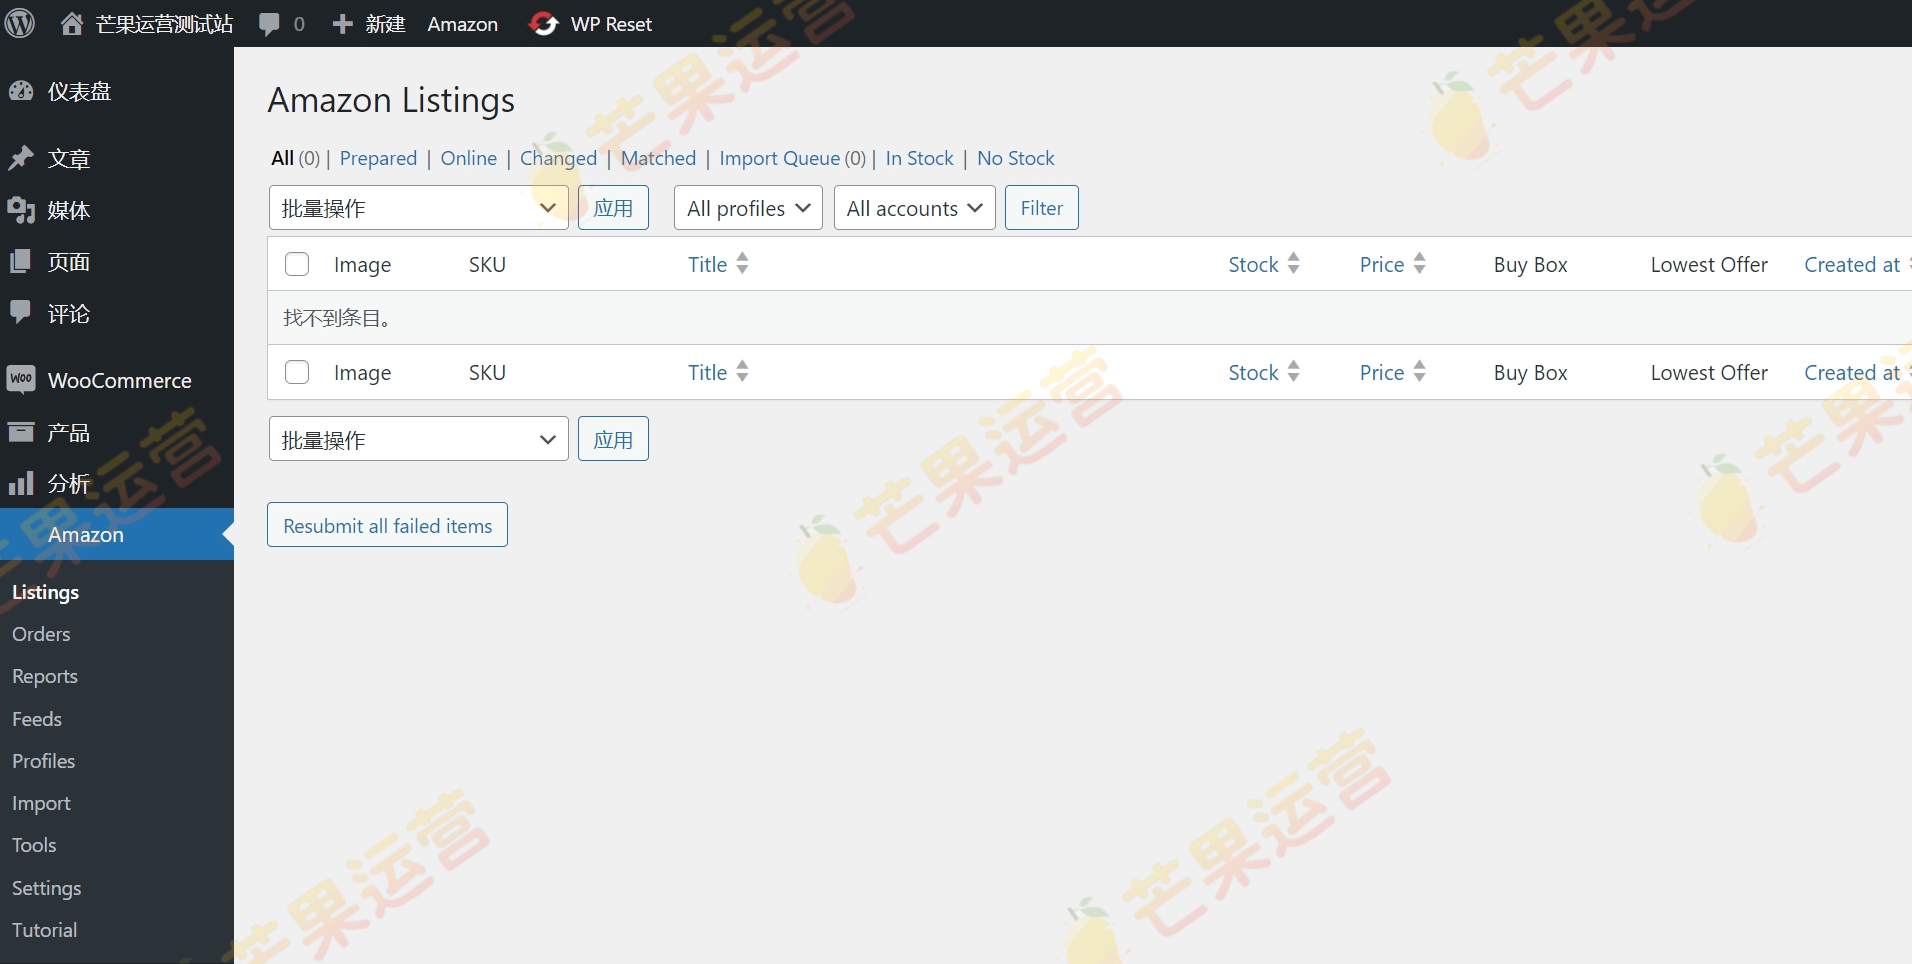Open Orders in the Amazon submenu
Screen dimensions: 1912x964
pyautogui.click(x=41, y=634)
